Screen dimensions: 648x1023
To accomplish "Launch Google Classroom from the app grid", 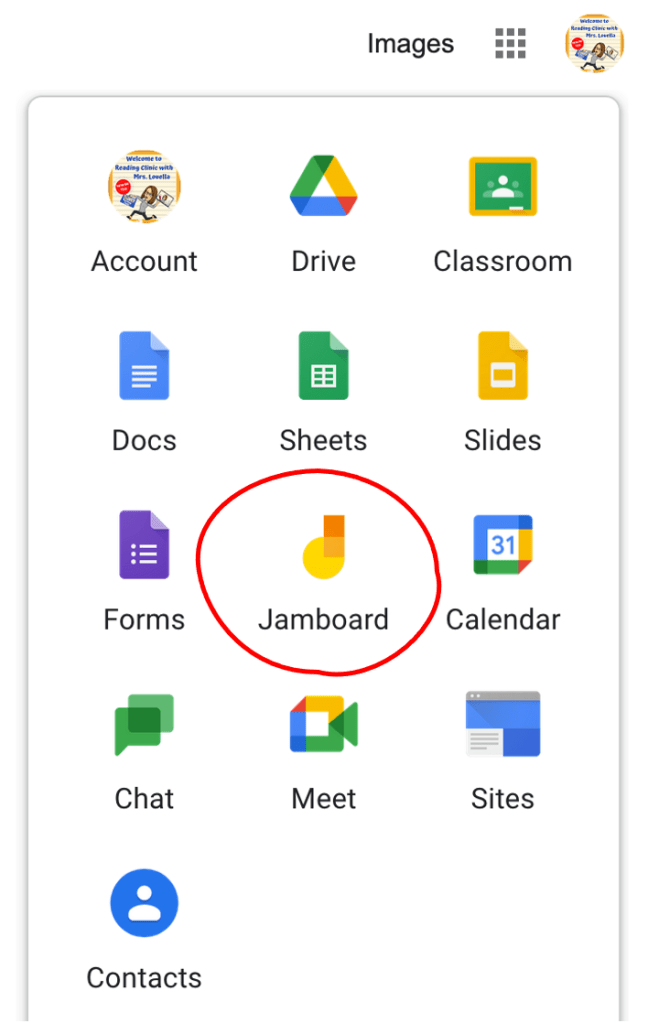I will (502, 187).
